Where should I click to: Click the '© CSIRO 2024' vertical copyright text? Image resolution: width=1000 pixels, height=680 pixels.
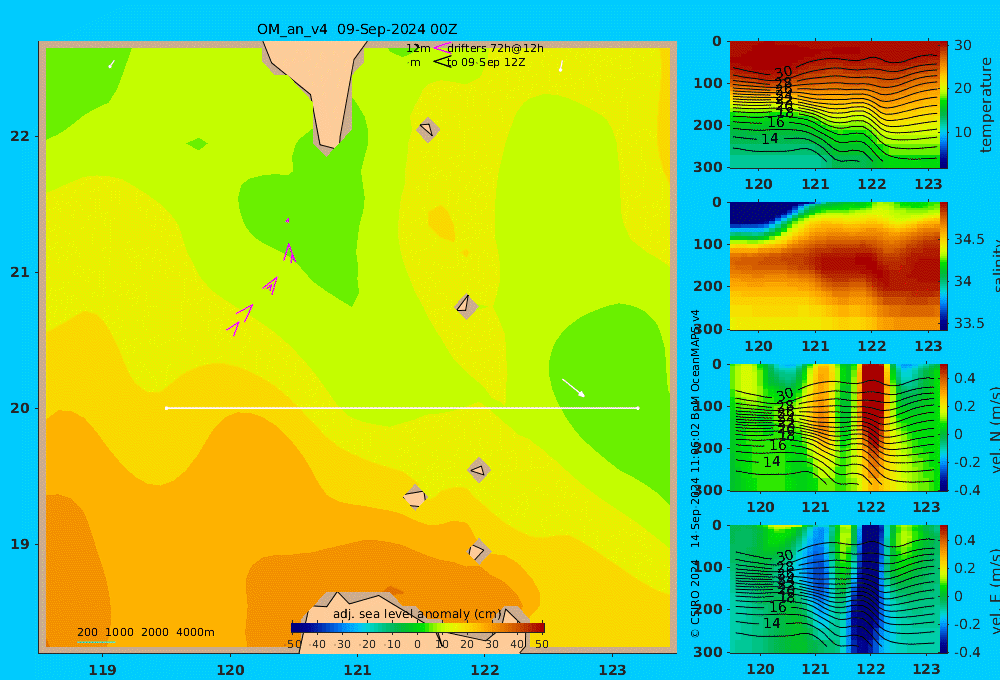695,598
